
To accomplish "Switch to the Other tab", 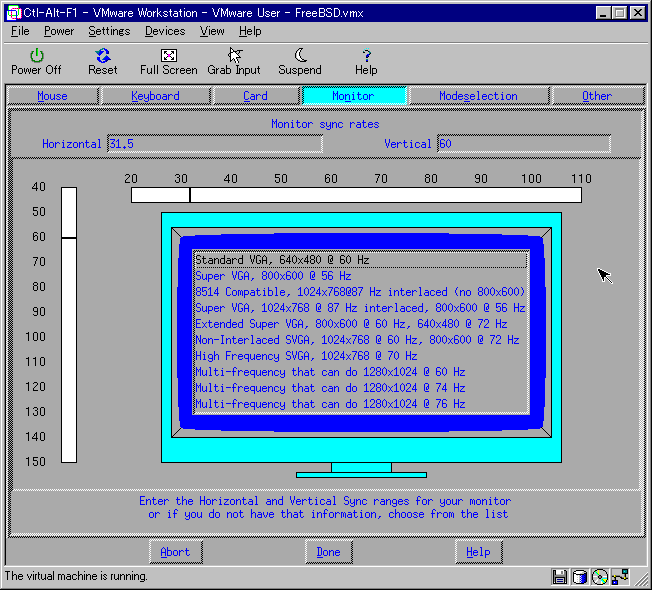I will point(597,96).
